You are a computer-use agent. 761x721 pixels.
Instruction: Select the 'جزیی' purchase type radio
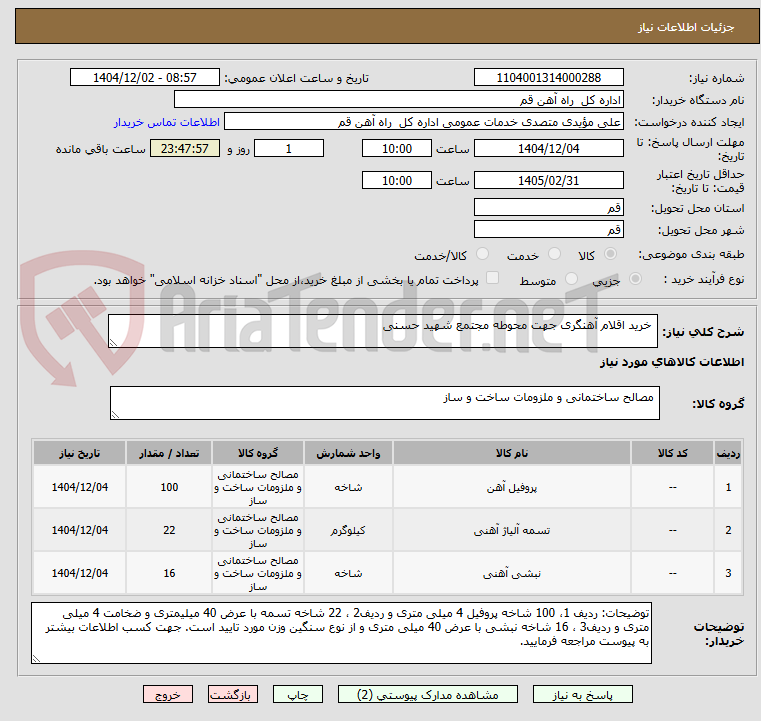pyautogui.click(x=635, y=279)
